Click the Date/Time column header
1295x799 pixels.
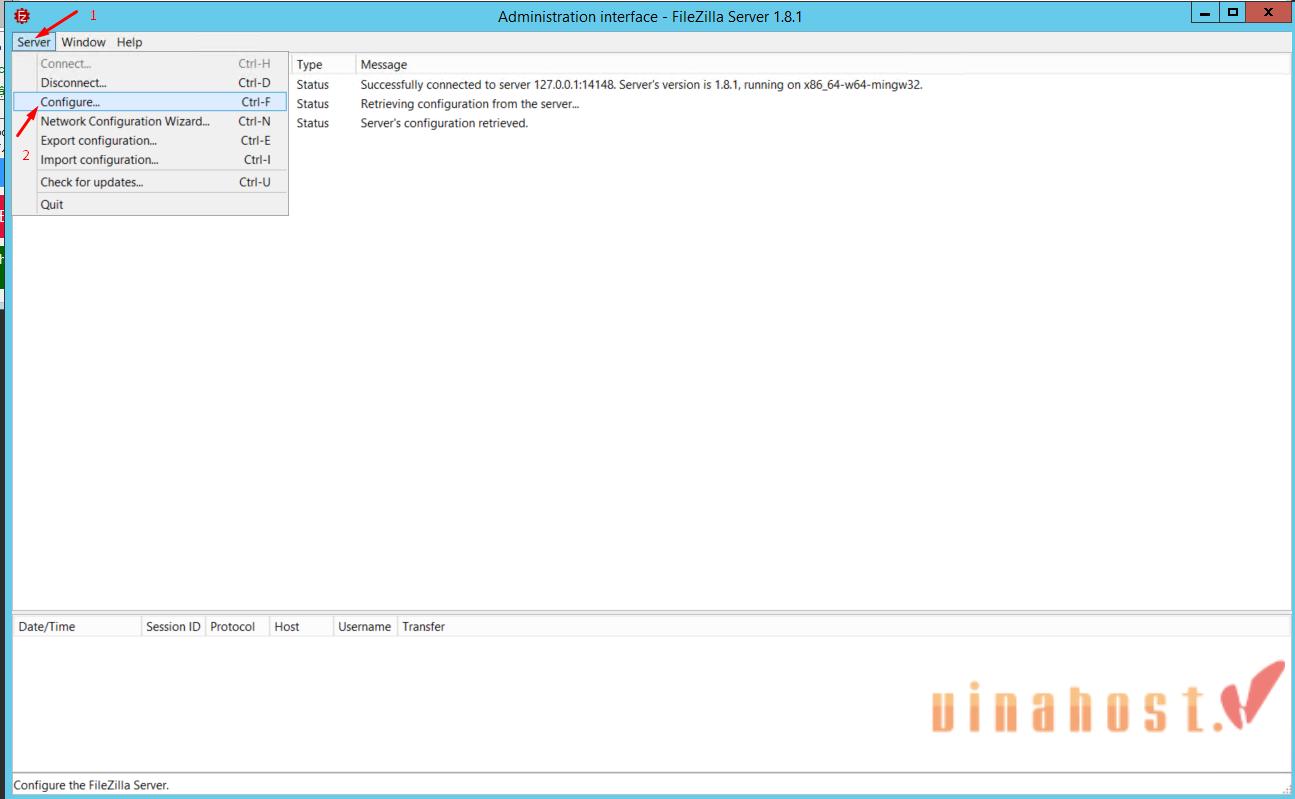[77, 626]
